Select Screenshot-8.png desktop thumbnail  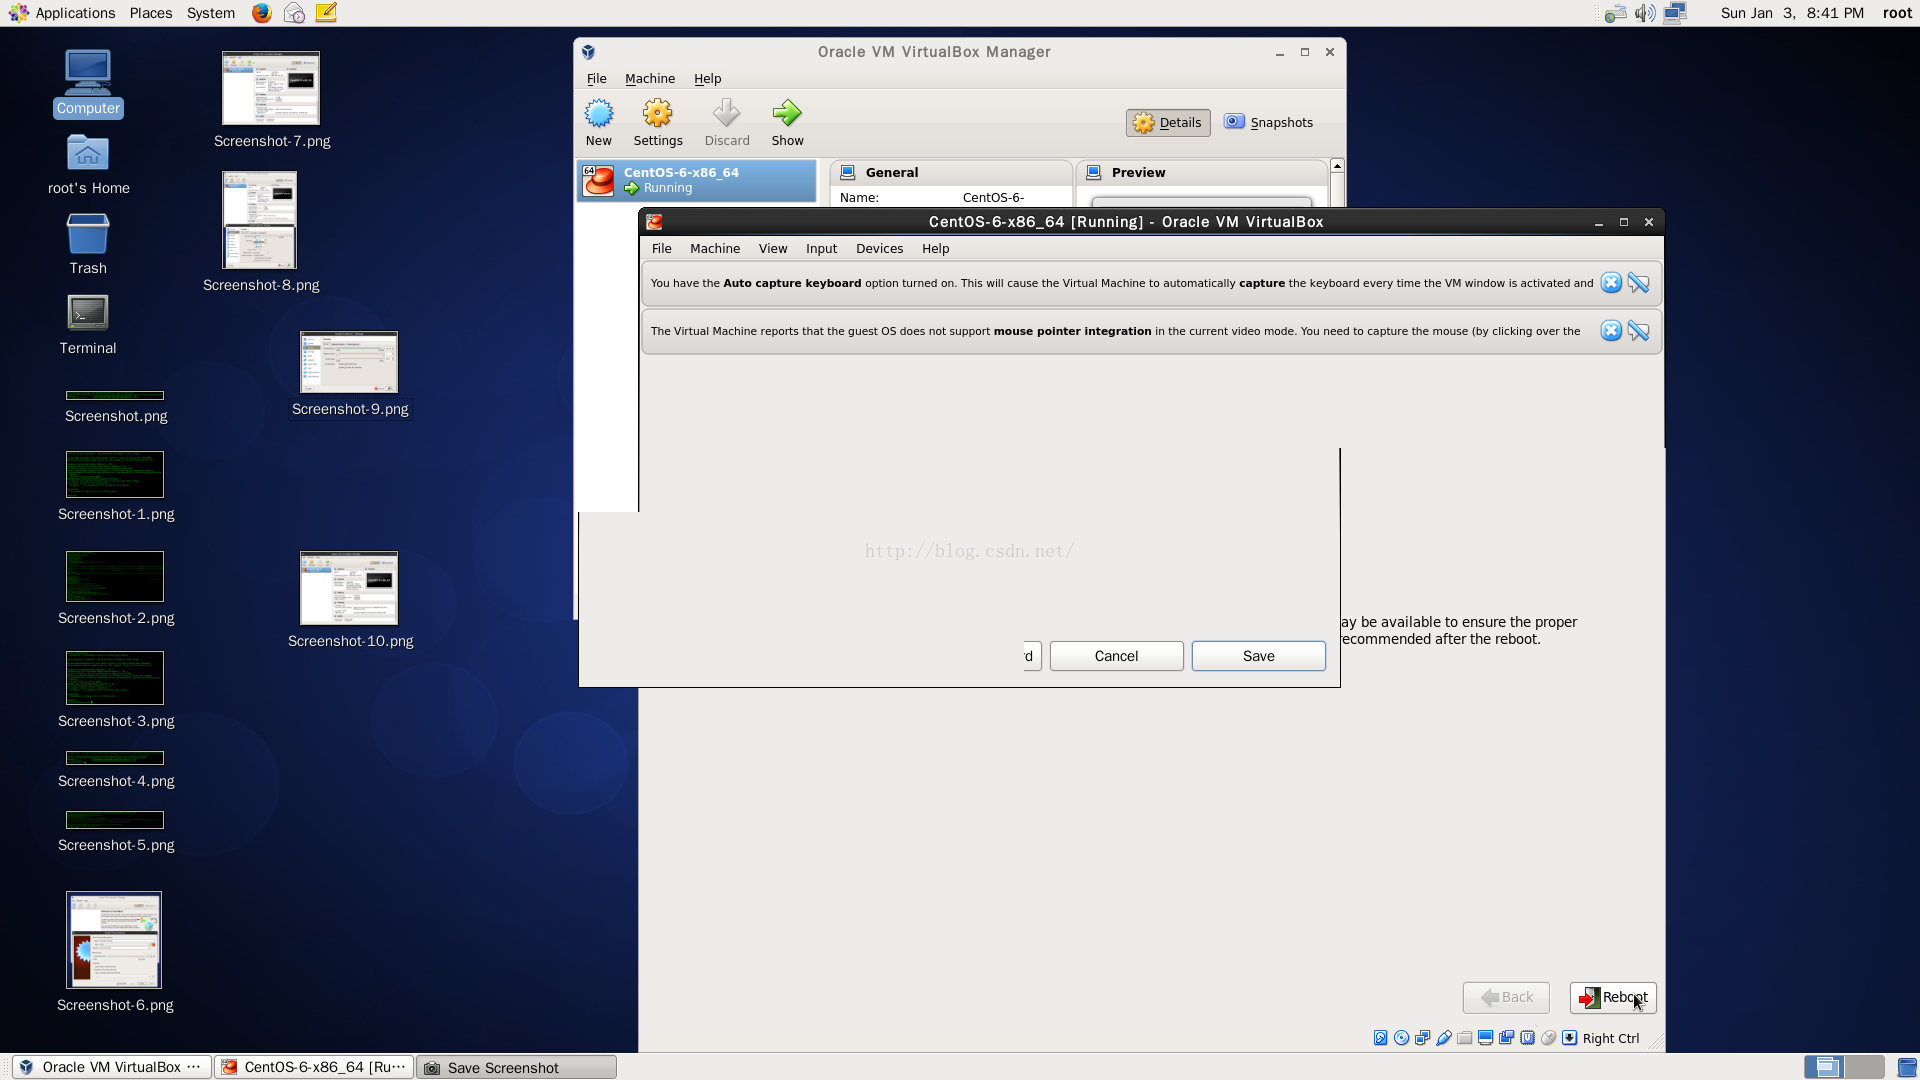pos(260,220)
